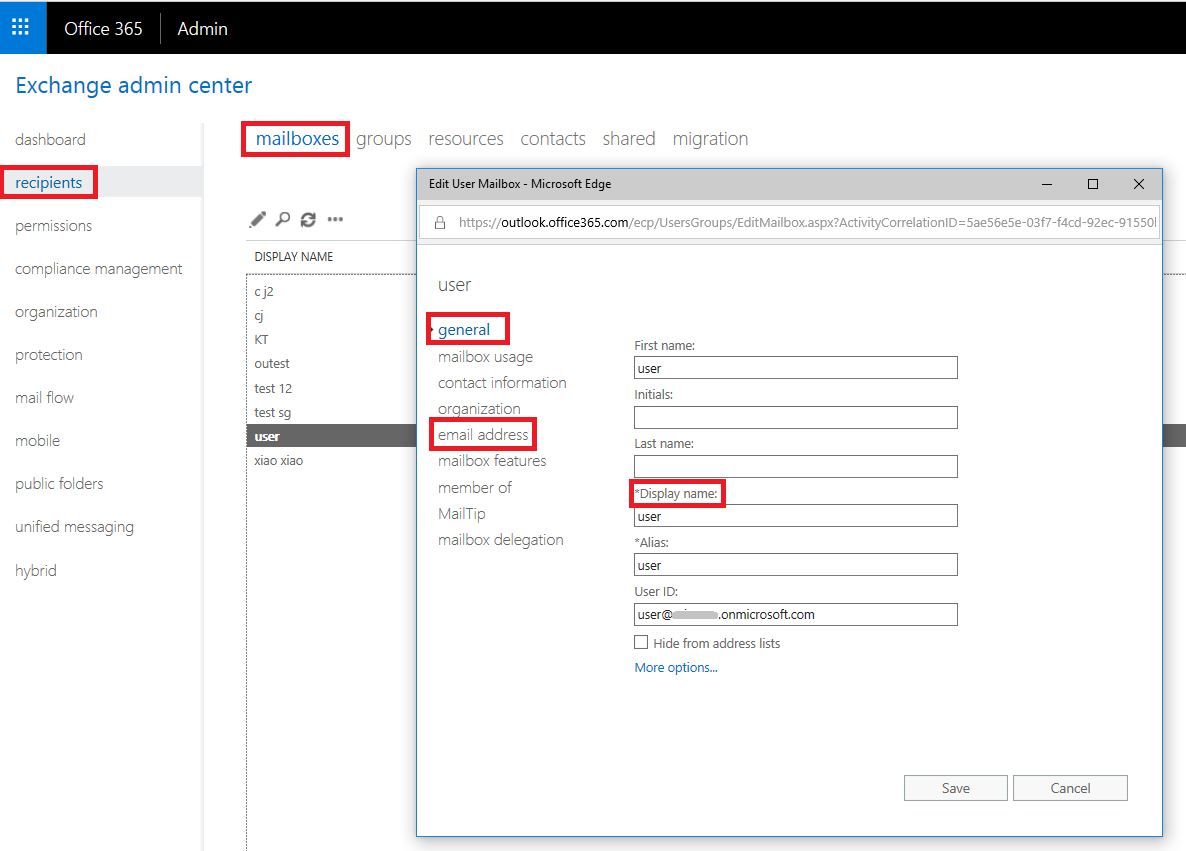Open organization in the left navigation

click(x=56, y=312)
